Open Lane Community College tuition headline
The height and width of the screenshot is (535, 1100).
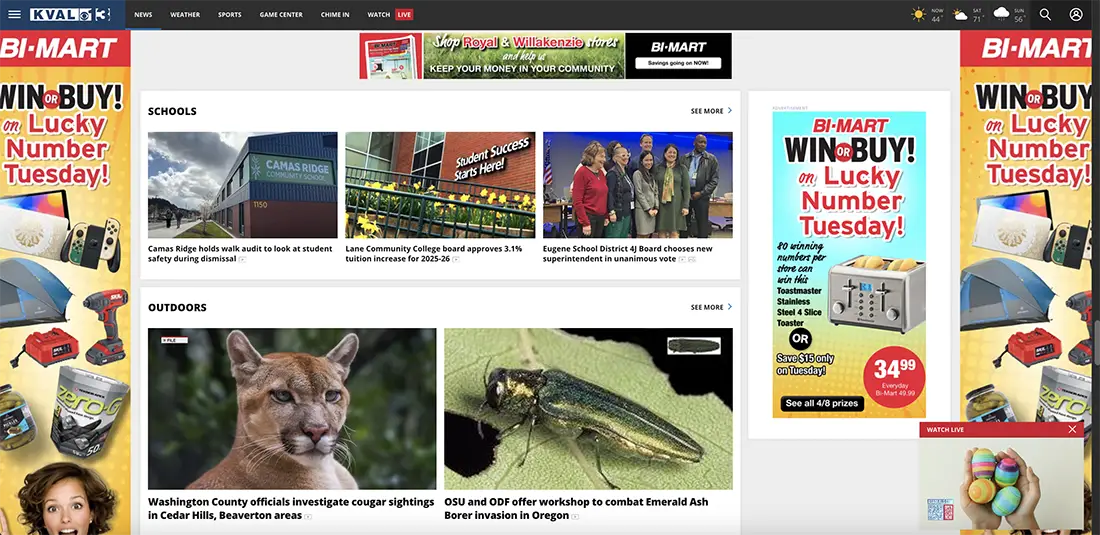pos(434,254)
